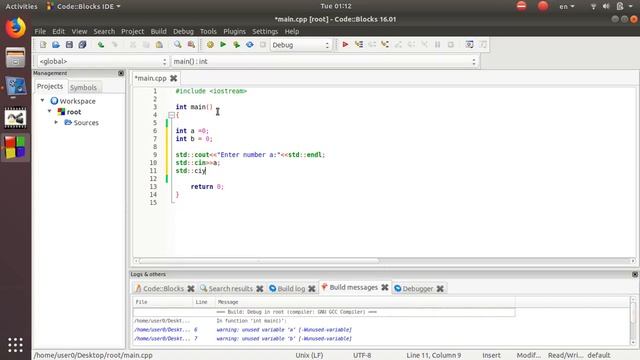
Task: Expand the Sources folder
Action: pos(56,122)
